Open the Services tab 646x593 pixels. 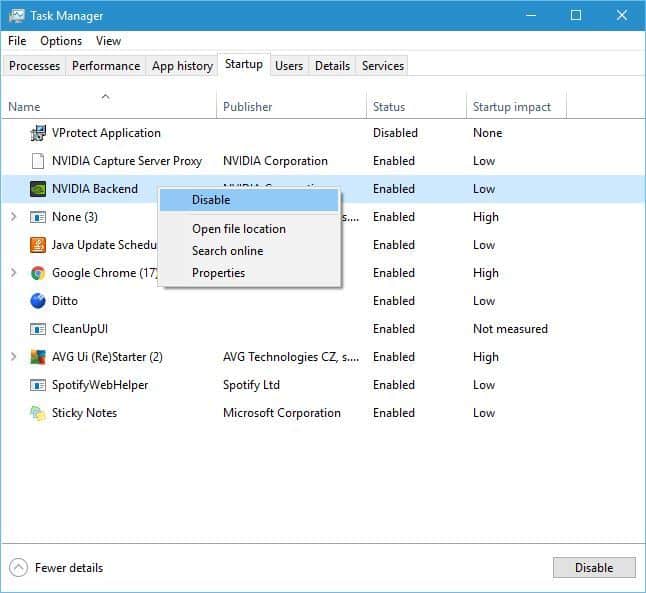383,66
